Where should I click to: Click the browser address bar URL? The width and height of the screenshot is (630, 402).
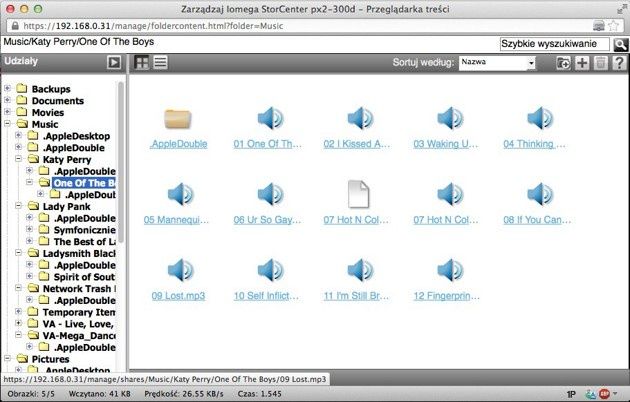click(153, 26)
